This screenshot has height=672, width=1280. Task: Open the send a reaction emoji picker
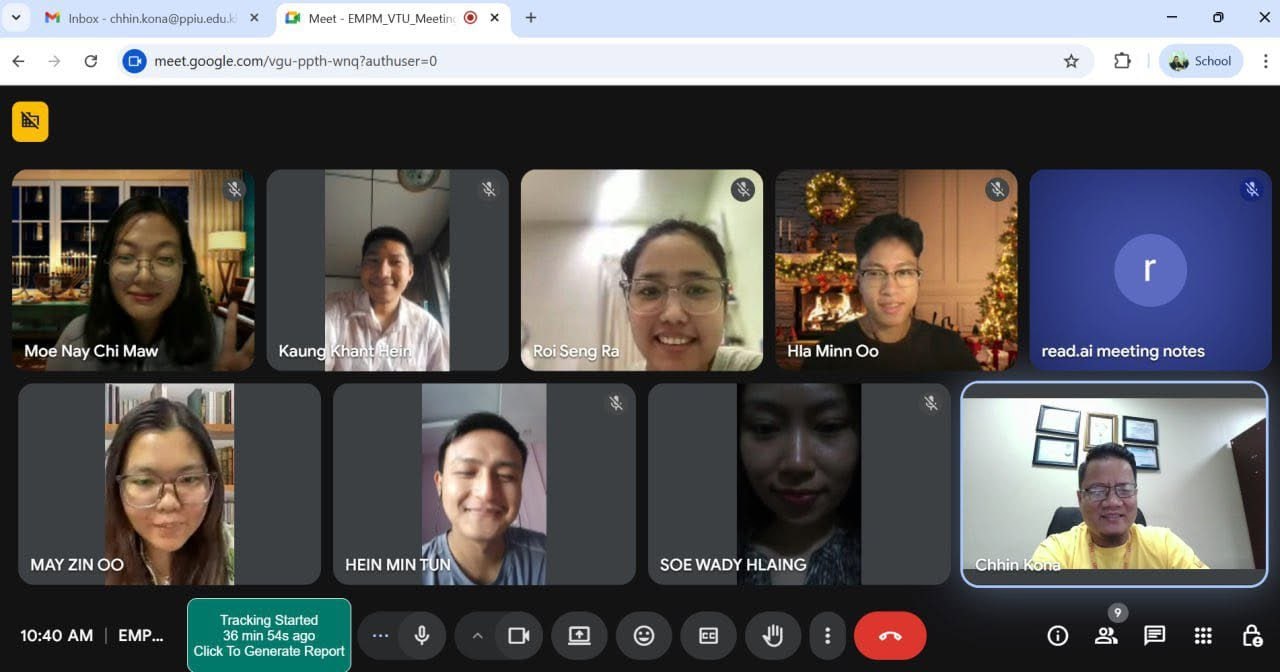pyautogui.click(x=644, y=636)
